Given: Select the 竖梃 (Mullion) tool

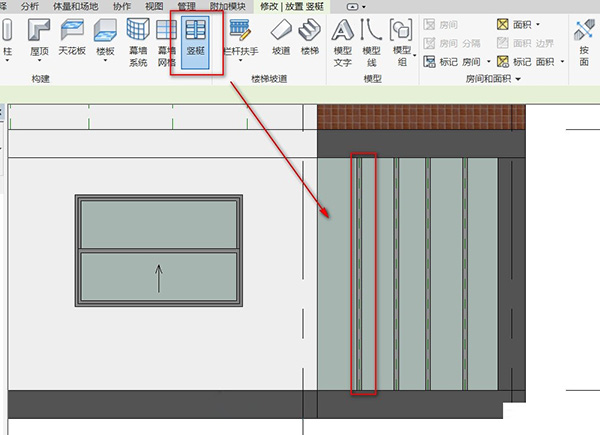Looking at the screenshot, I should click(x=196, y=42).
